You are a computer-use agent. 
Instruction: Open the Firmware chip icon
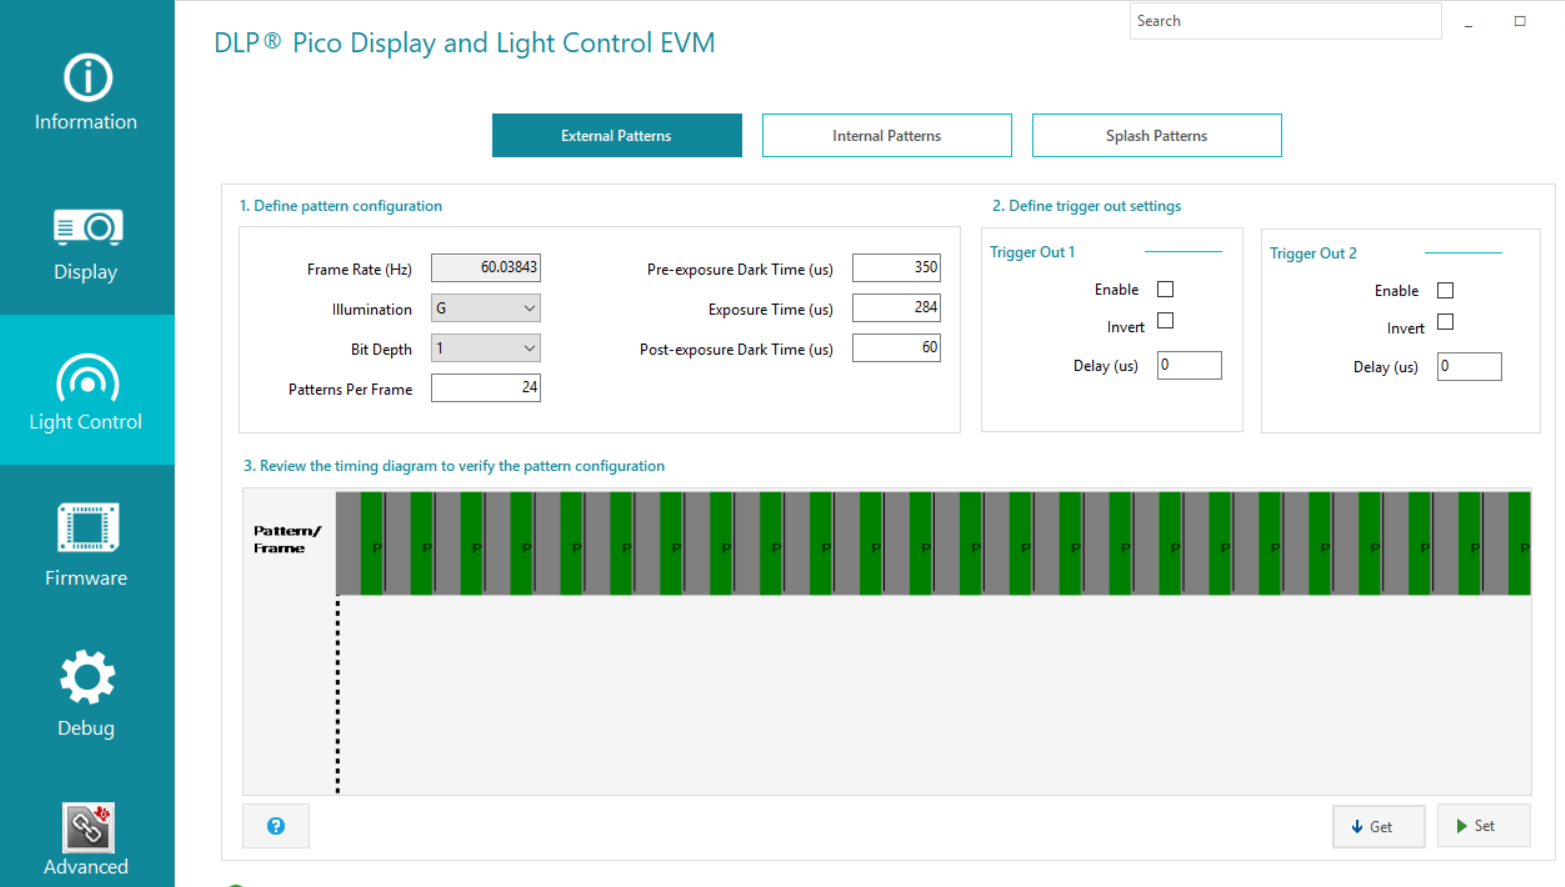[x=87, y=527]
